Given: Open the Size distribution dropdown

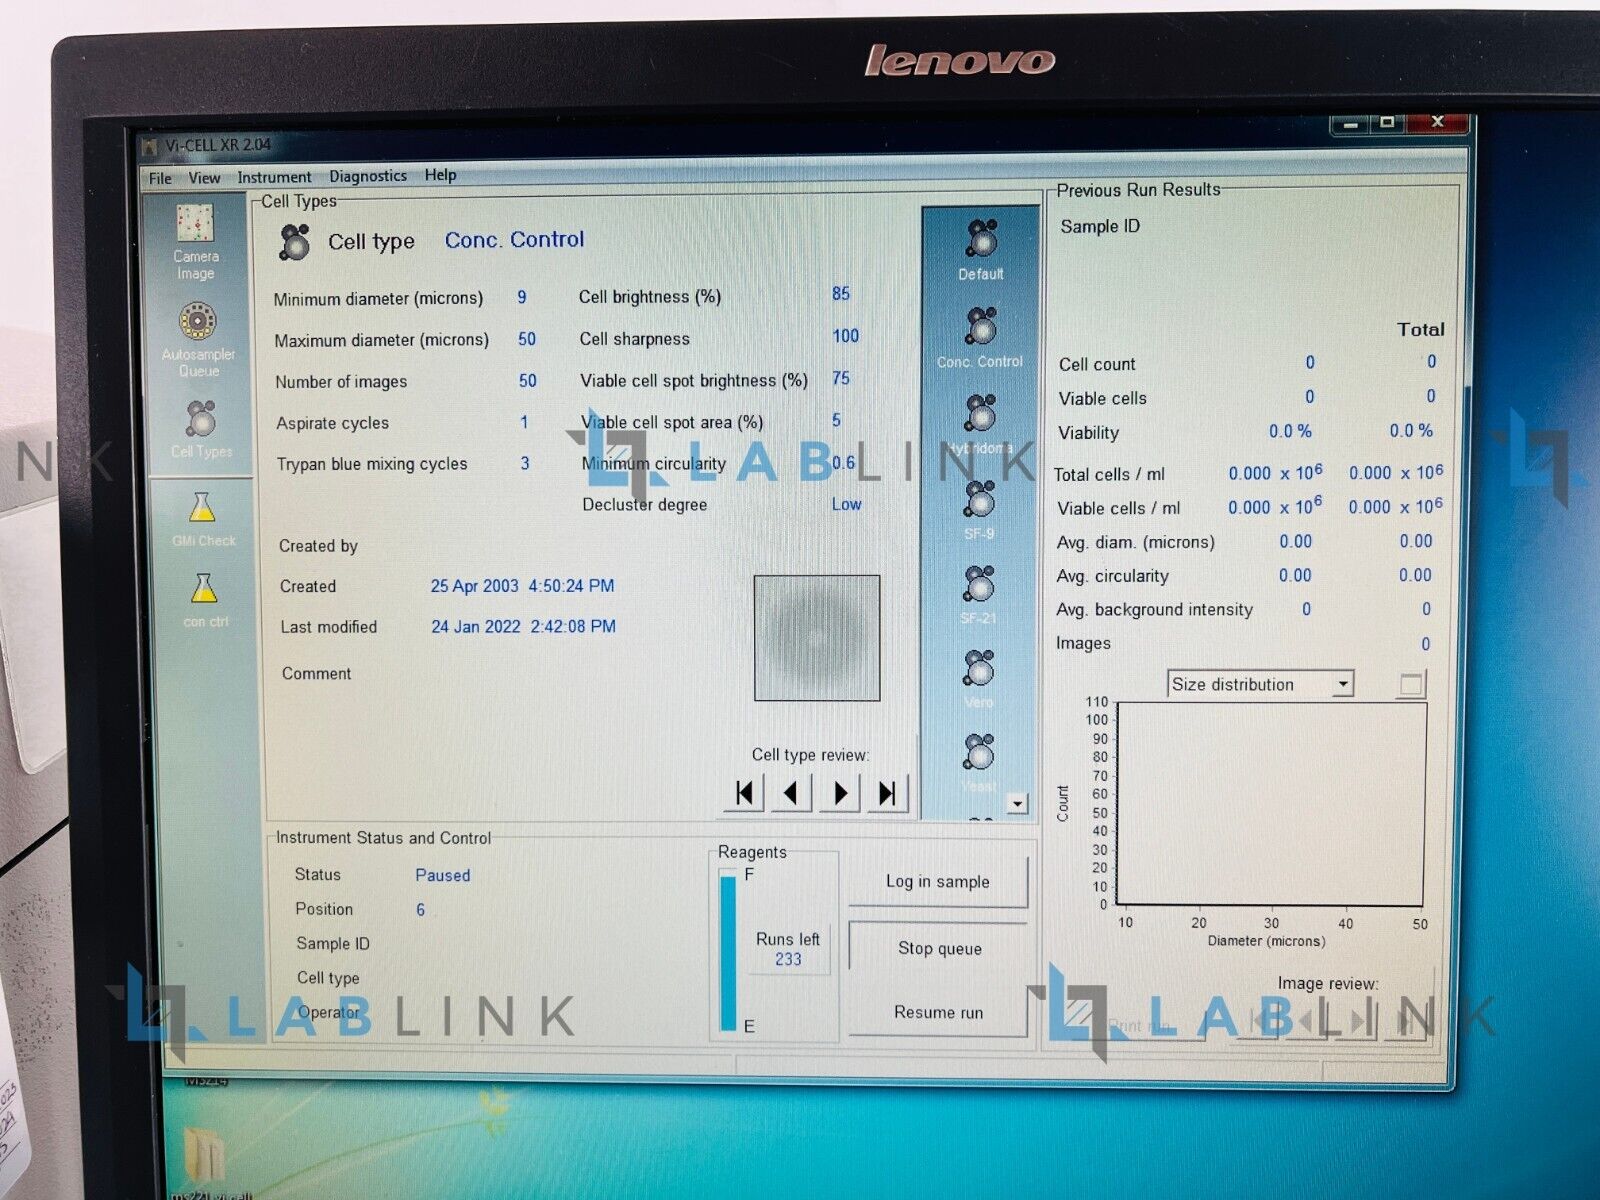Looking at the screenshot, I should click(x=1344, y=684).
